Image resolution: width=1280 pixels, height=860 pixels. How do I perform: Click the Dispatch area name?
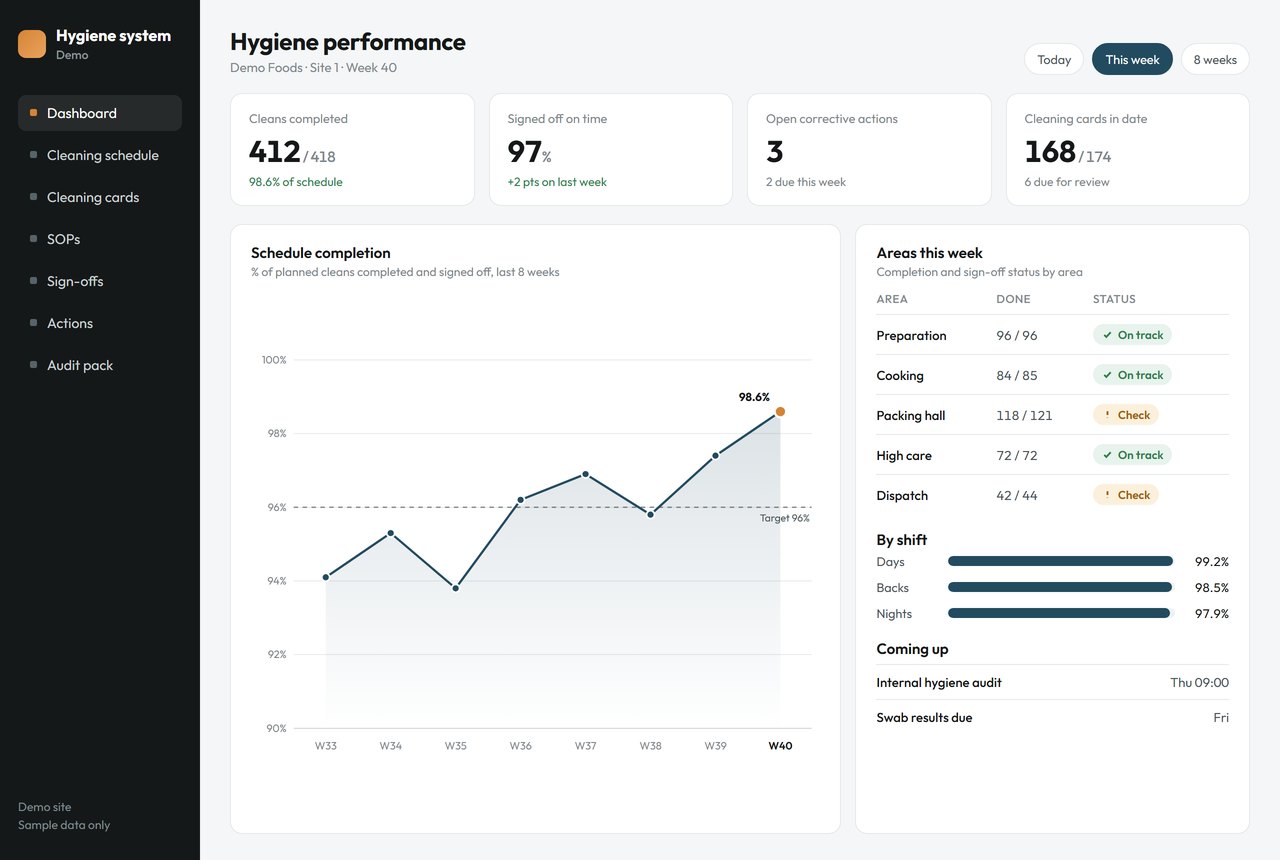click(x=902, y=495)
